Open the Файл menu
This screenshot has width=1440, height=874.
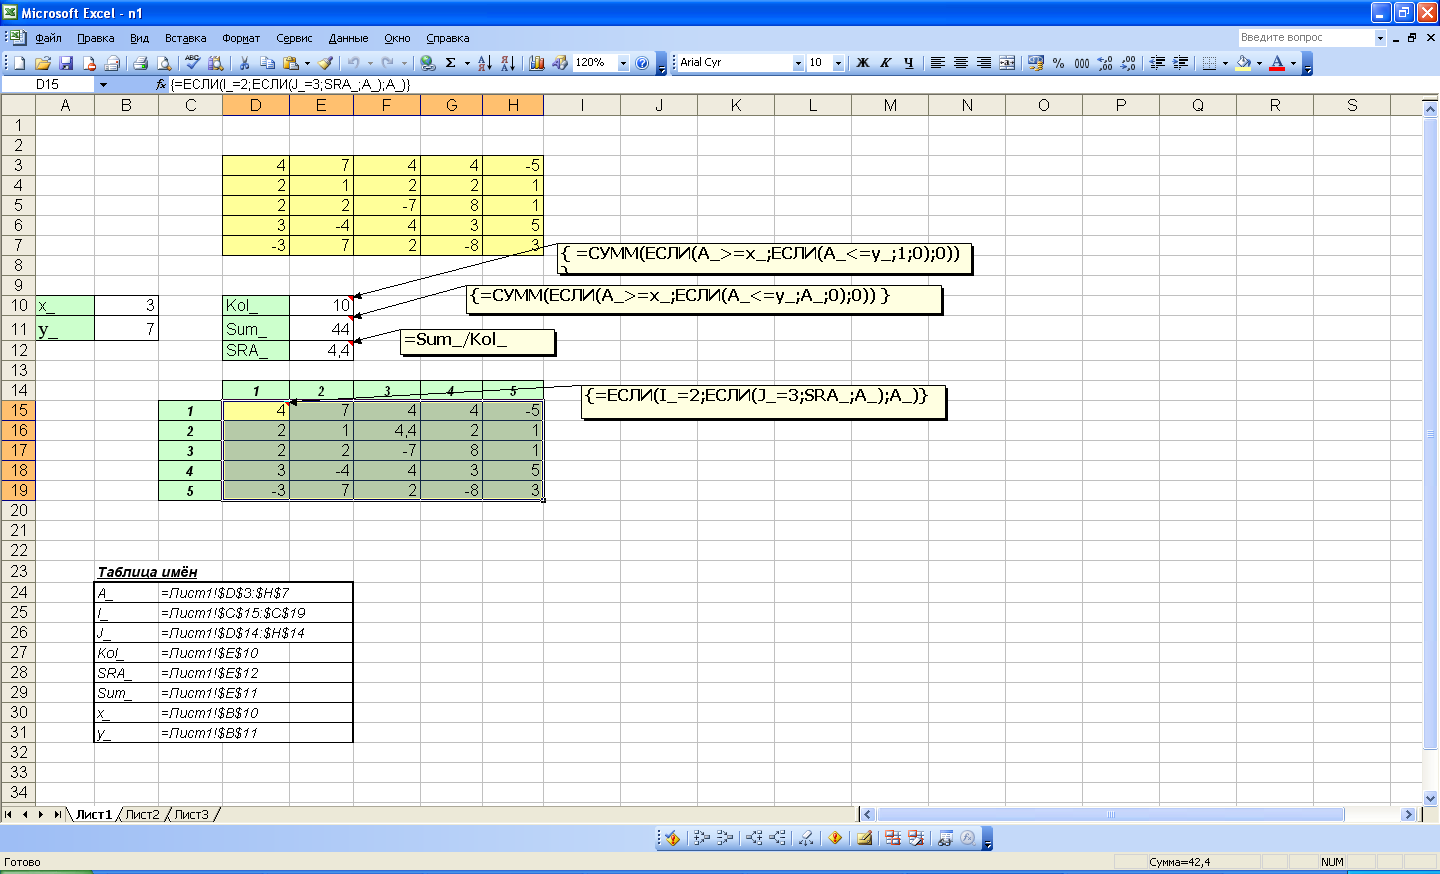pyautogui.click(x=48, y=38)
